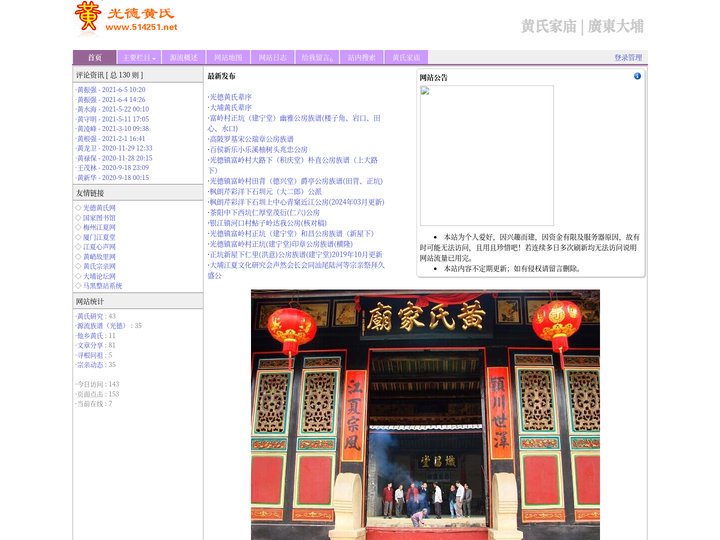Open the 网站日志 menu item
This screenshot has width=720, height=540.
click(273, 57)
